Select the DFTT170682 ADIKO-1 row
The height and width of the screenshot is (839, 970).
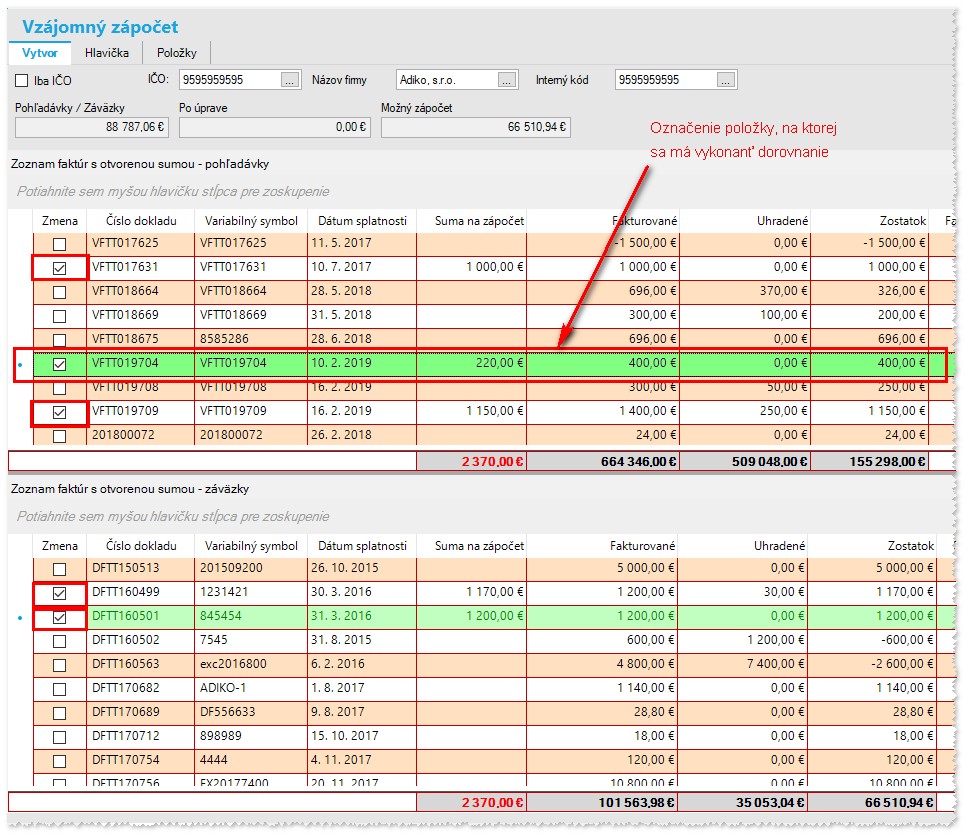click(485, 688)
